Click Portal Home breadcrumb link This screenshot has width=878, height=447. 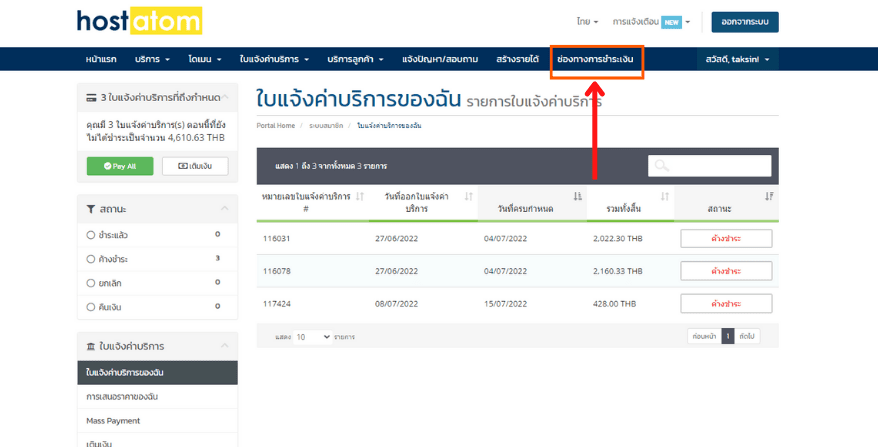[275, 125]
